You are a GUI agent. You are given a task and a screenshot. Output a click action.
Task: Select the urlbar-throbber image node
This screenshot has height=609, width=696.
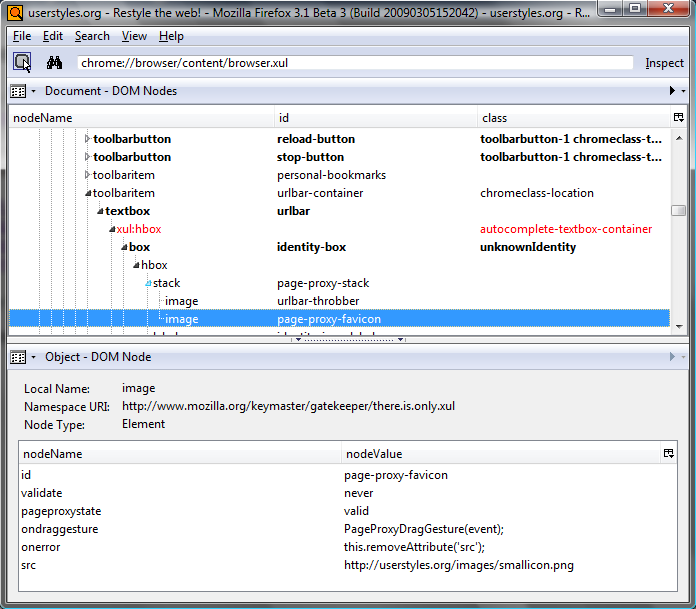[x=339, y=301]
